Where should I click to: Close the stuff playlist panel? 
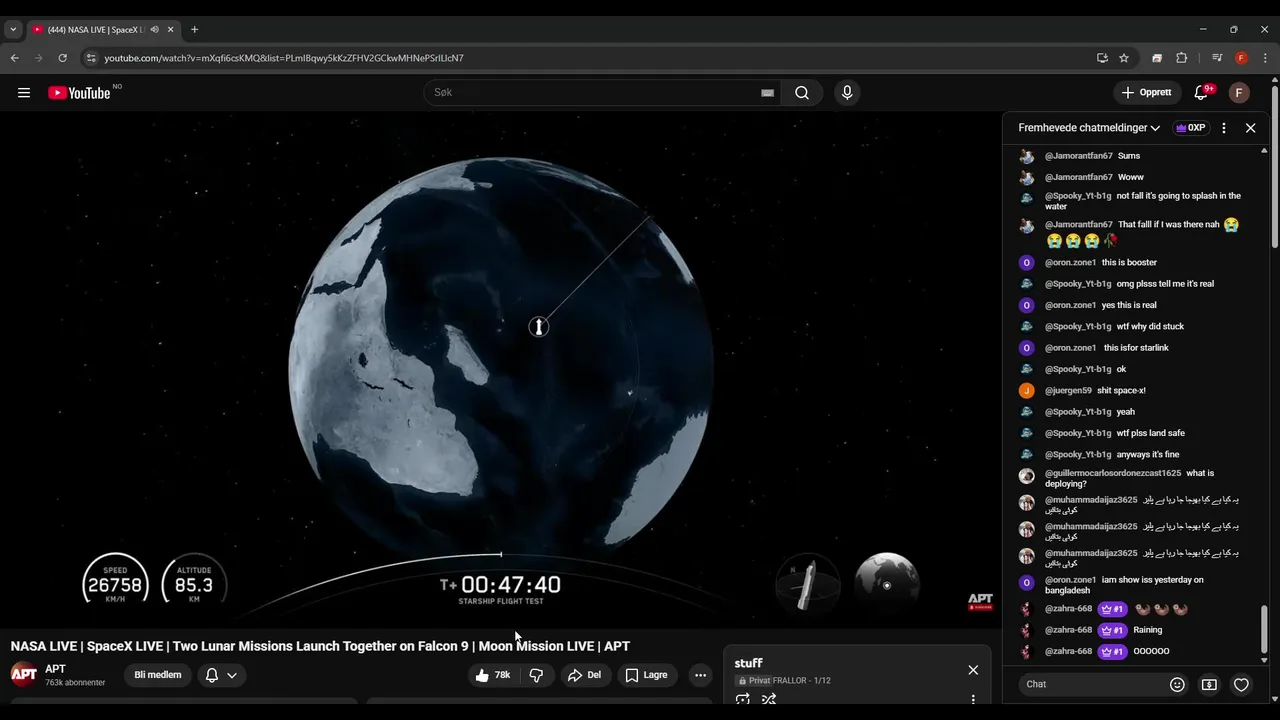(973, 670)
